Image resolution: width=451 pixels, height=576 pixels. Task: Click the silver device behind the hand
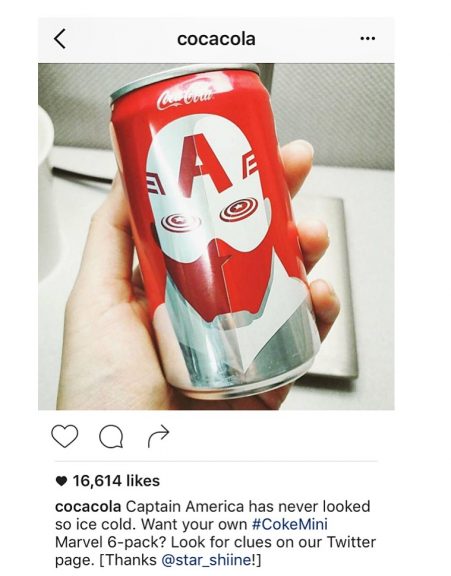pos(332,287)
